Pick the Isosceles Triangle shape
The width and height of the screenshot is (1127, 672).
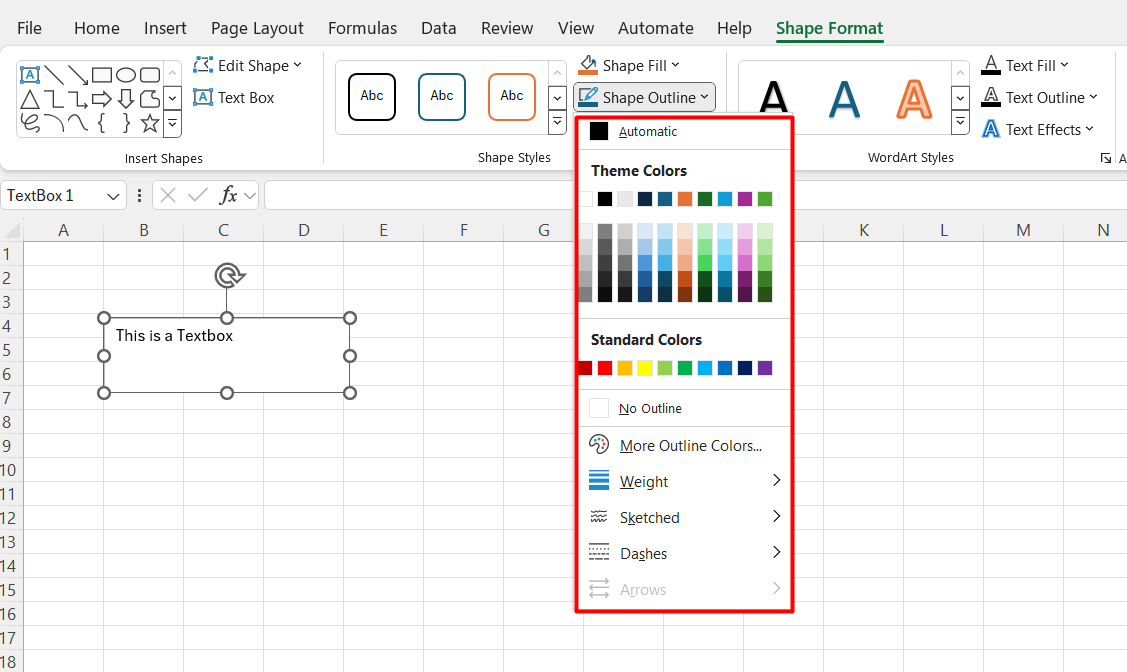(29, 99)
